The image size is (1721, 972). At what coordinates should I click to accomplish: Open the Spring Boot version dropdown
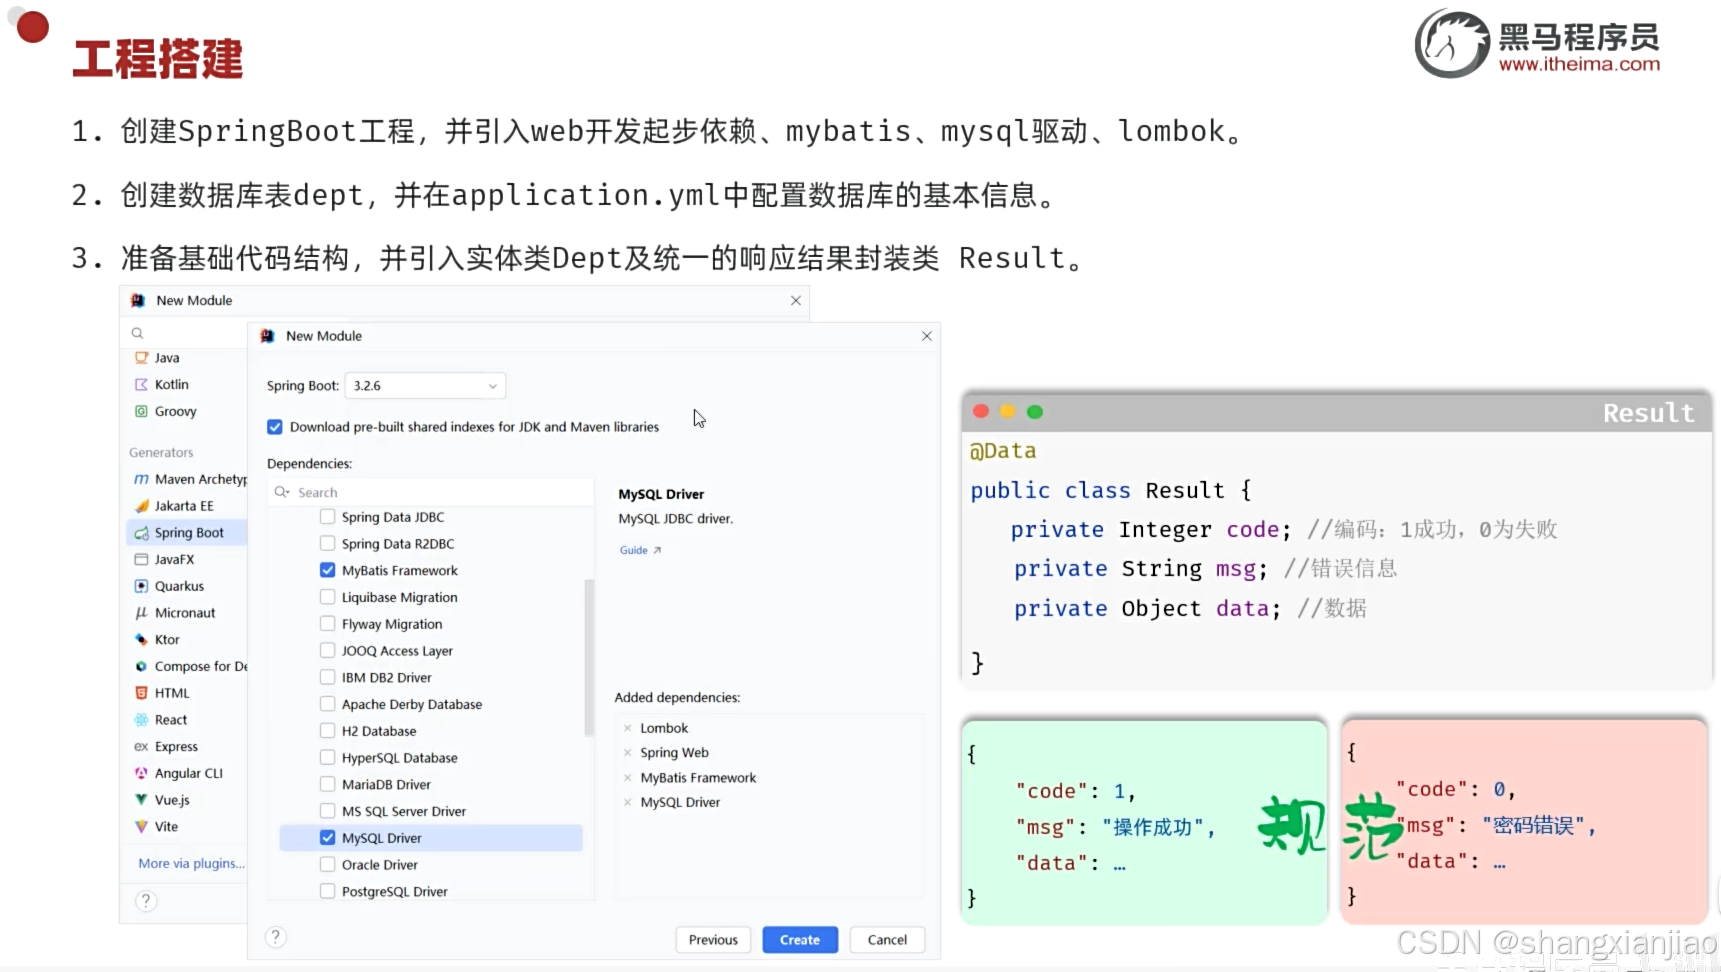click(425, 386)
